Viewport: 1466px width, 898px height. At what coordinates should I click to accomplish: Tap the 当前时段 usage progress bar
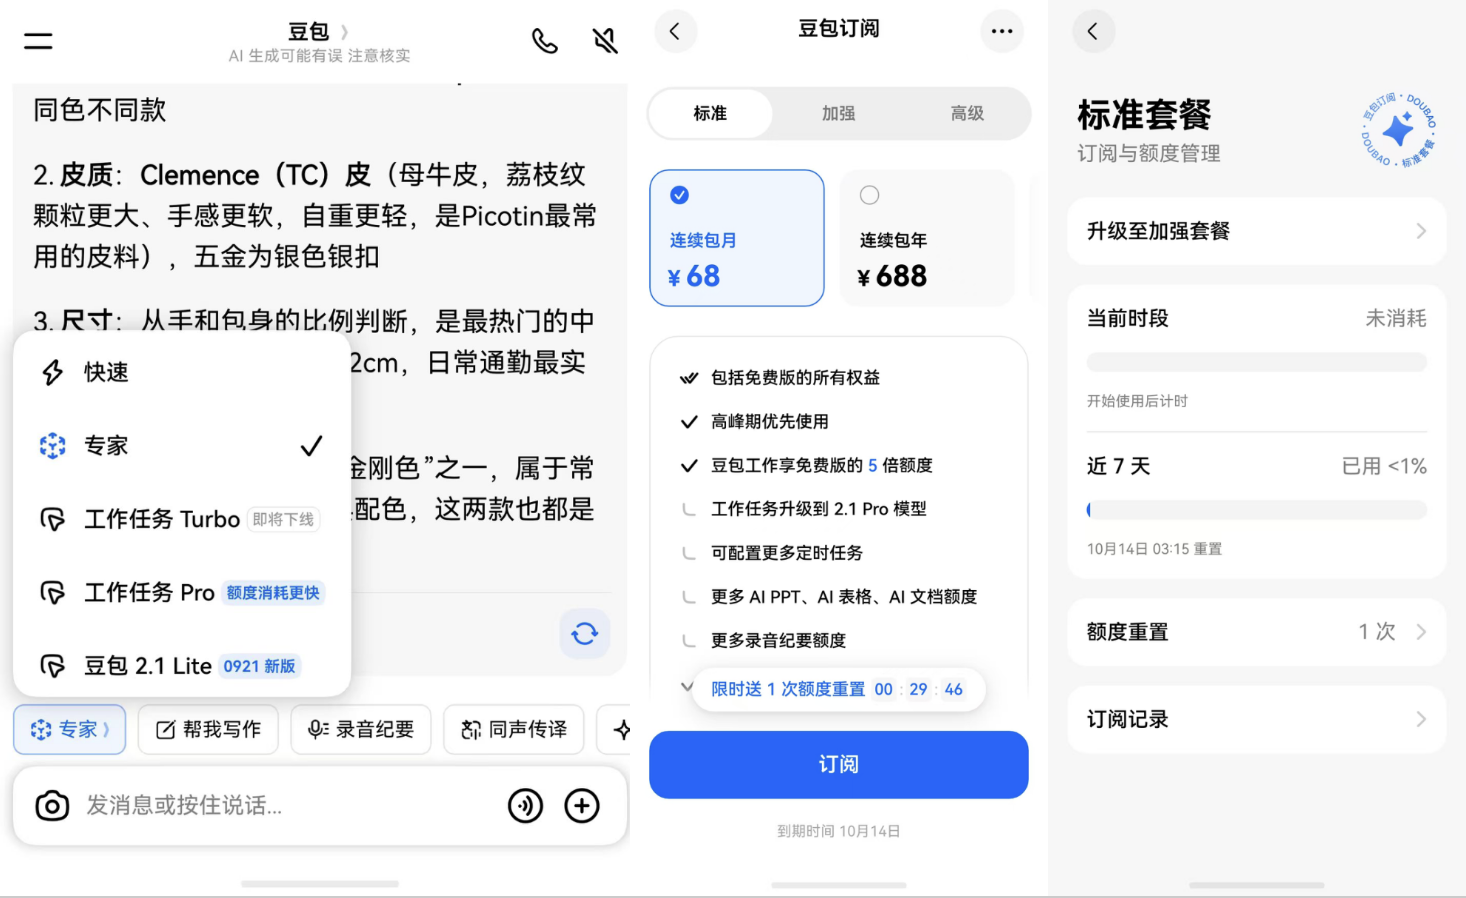coord(1257,362)
